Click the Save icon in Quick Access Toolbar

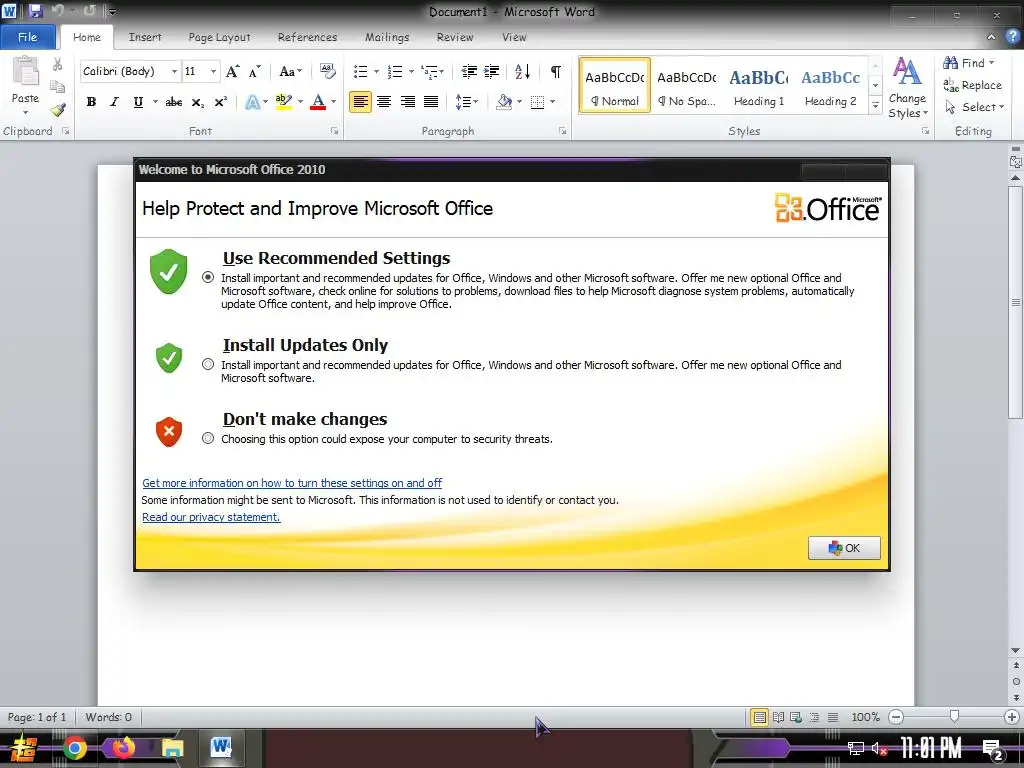pos(35,11)
